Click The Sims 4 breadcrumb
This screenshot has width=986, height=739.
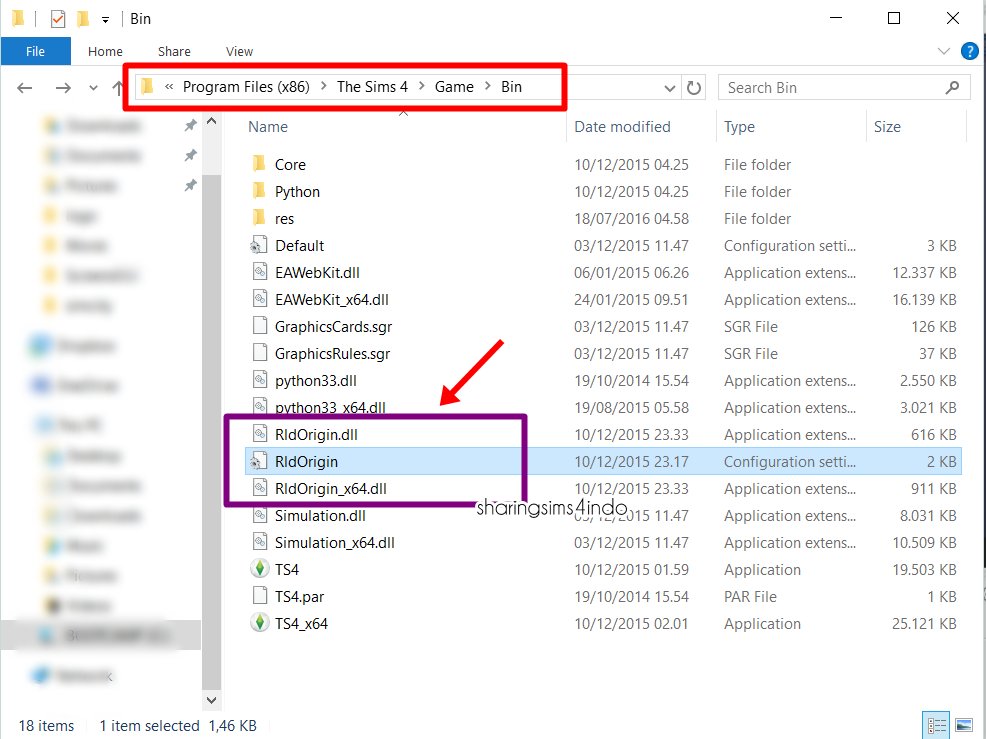click(x=372, y=87)
